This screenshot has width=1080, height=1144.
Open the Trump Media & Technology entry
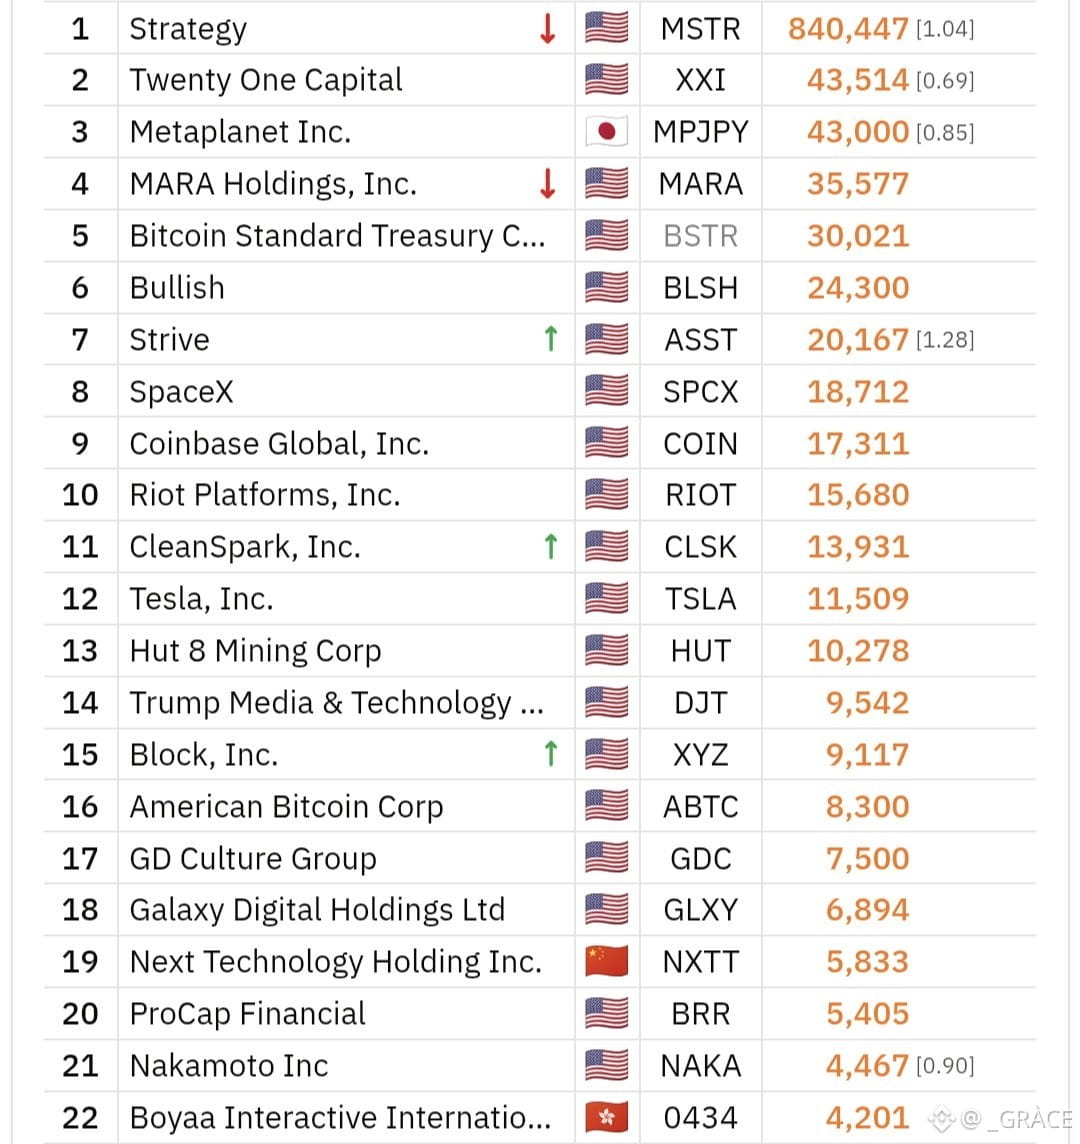coord(336,703)
